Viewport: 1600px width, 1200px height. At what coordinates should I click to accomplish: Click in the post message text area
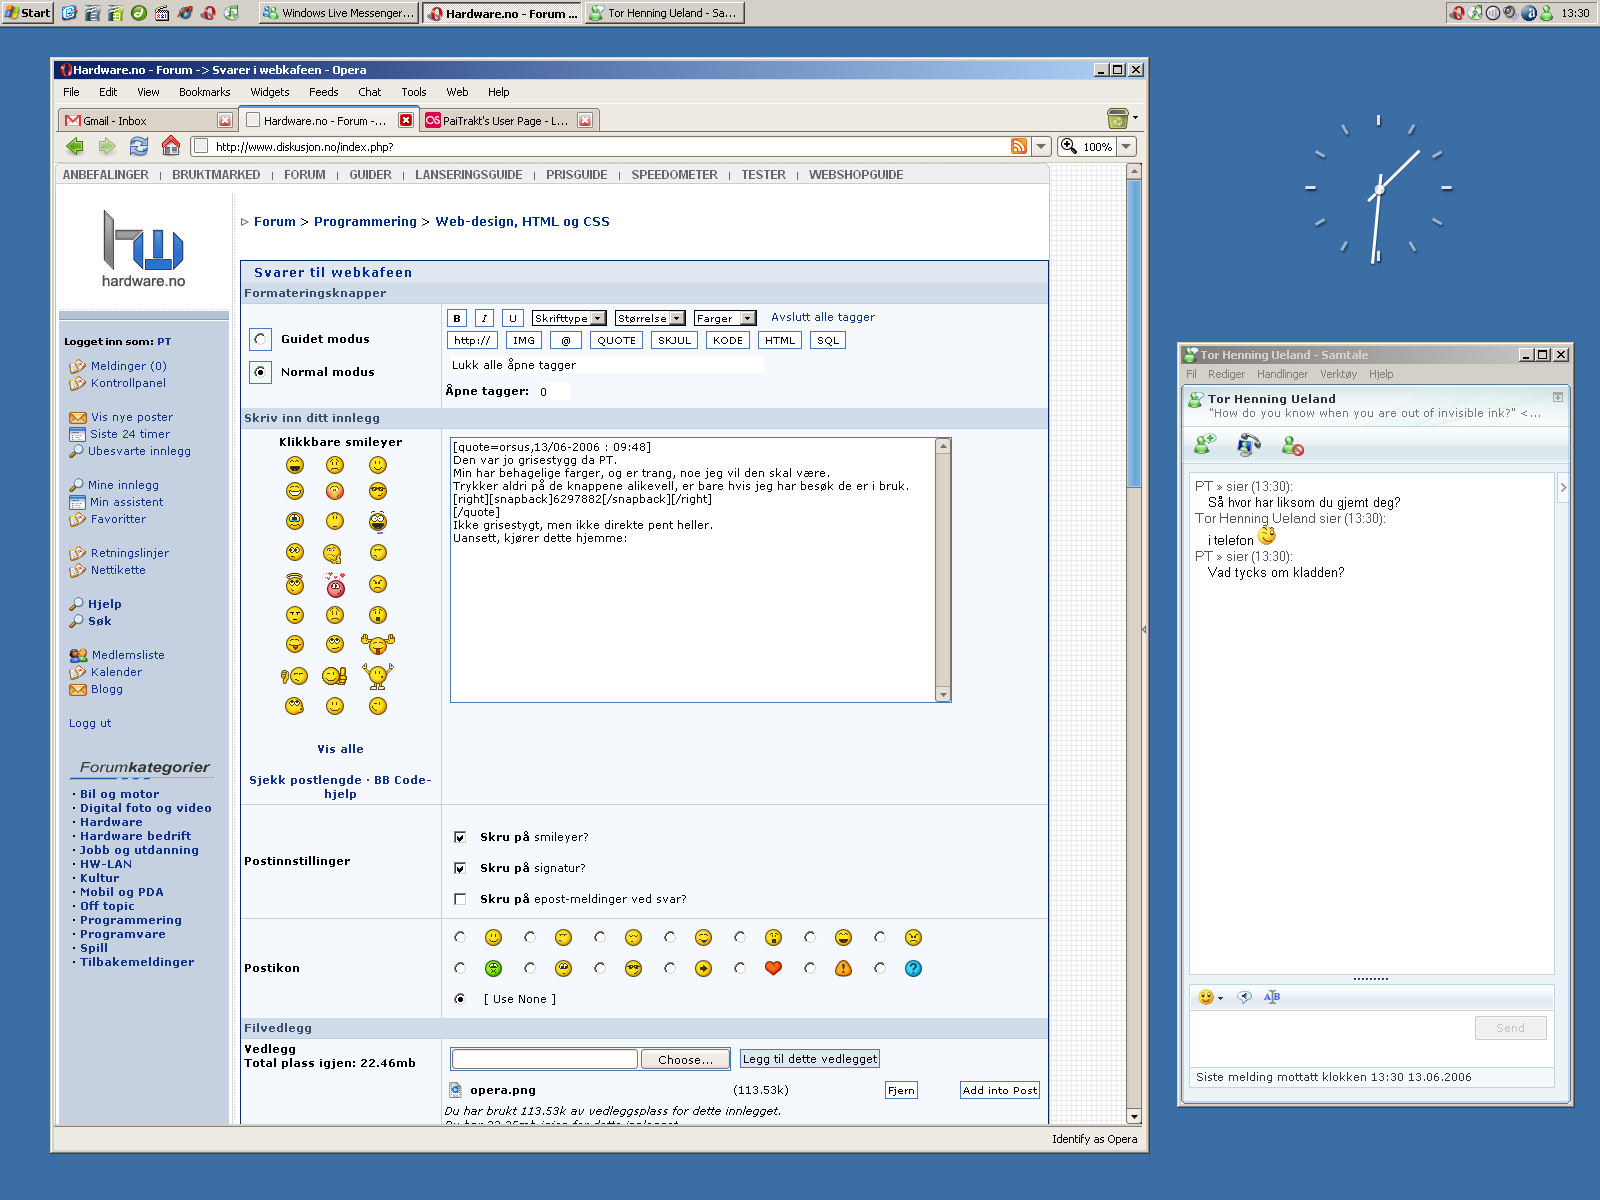click(x=693, y=570)
